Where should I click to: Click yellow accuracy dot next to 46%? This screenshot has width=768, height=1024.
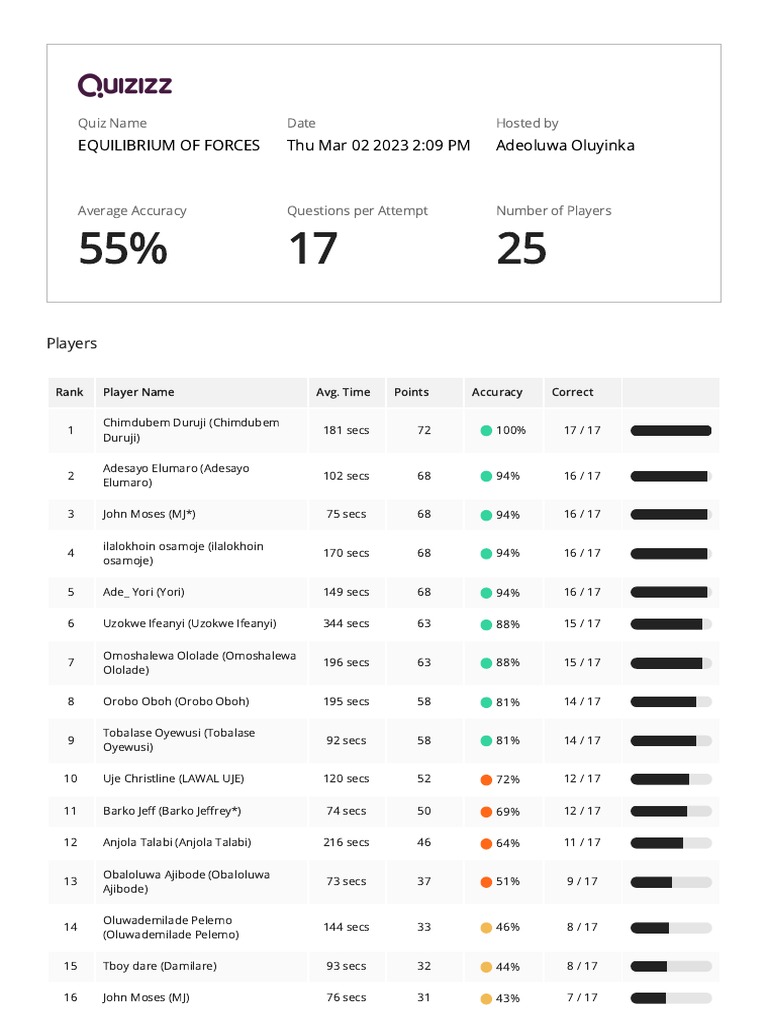point(486,927)
